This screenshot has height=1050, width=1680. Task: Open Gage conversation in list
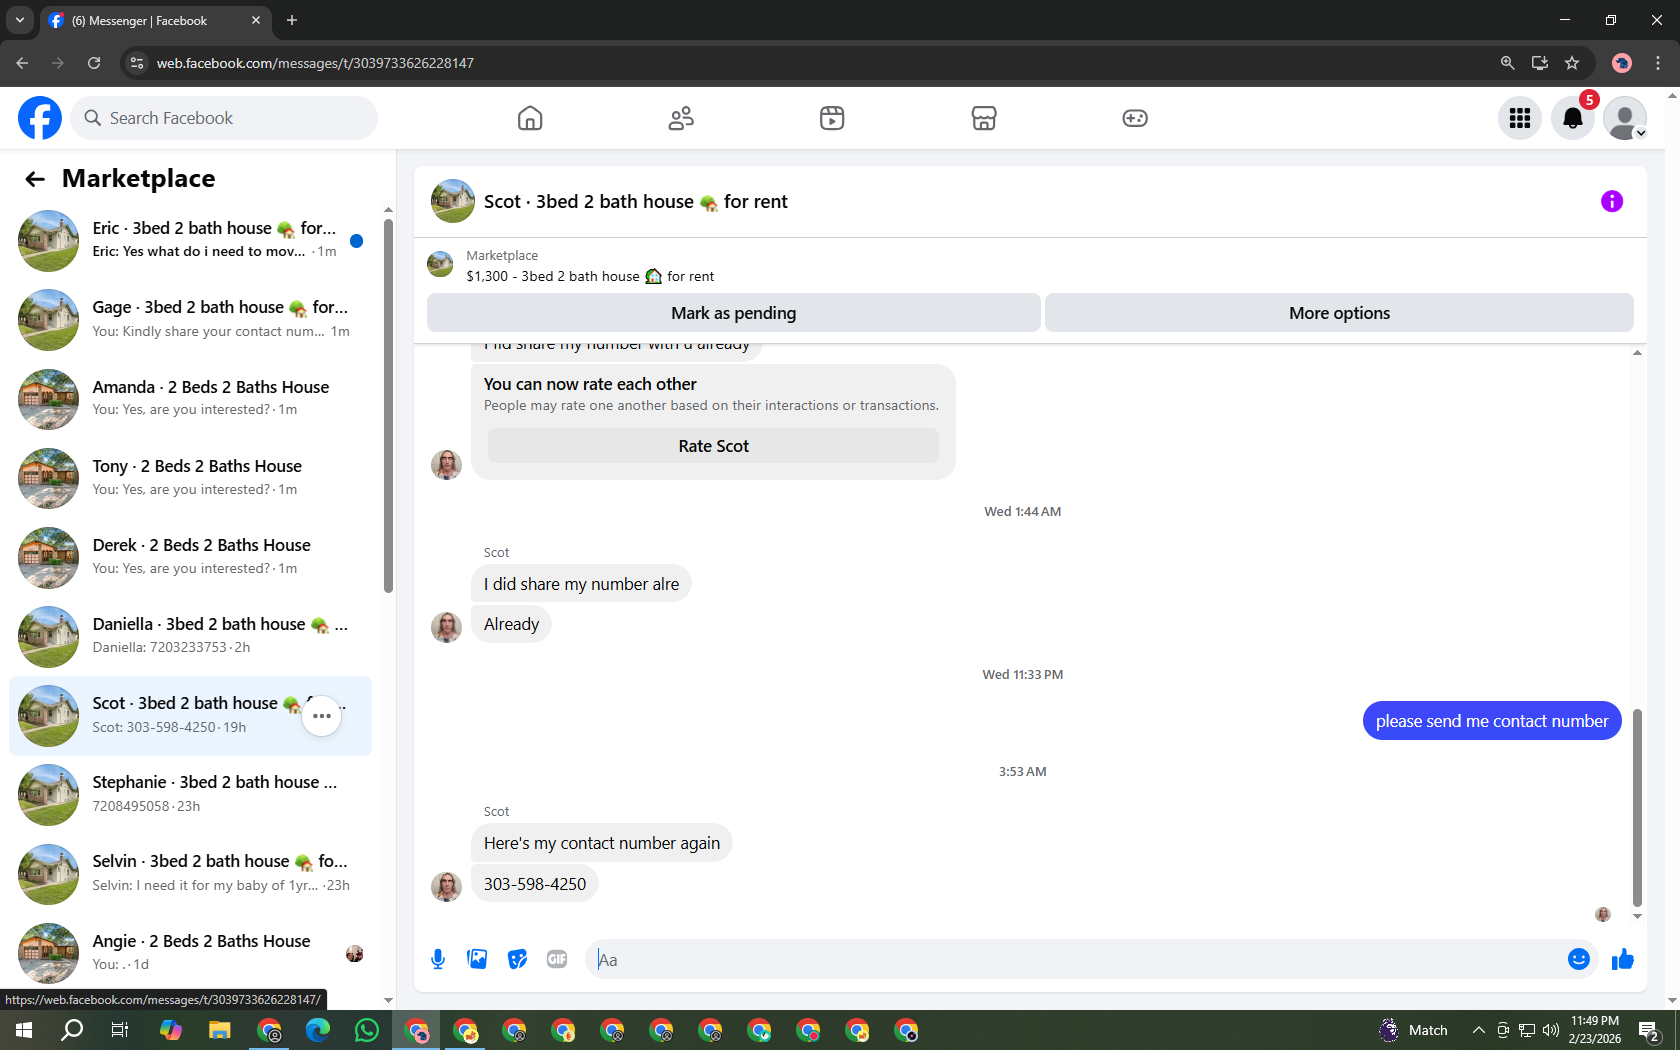point(190,319)
